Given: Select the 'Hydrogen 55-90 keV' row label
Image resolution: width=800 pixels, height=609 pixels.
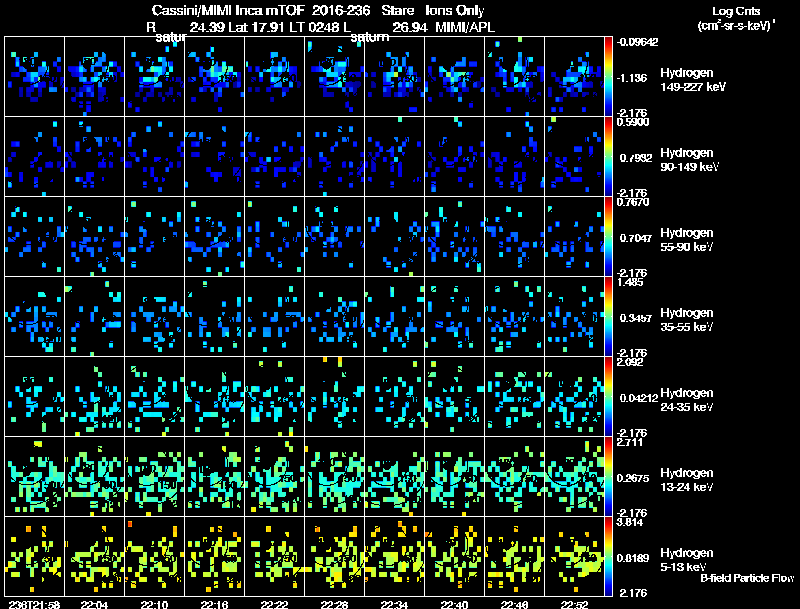Looking at the screenshot, I should [x=687, y=240].
